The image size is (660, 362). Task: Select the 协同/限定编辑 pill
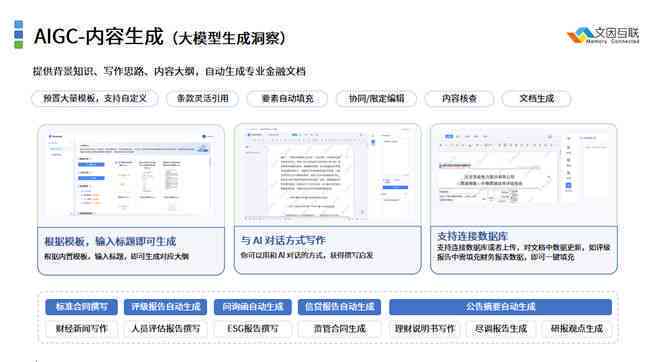pyautogui.click(x=376, y=98)
